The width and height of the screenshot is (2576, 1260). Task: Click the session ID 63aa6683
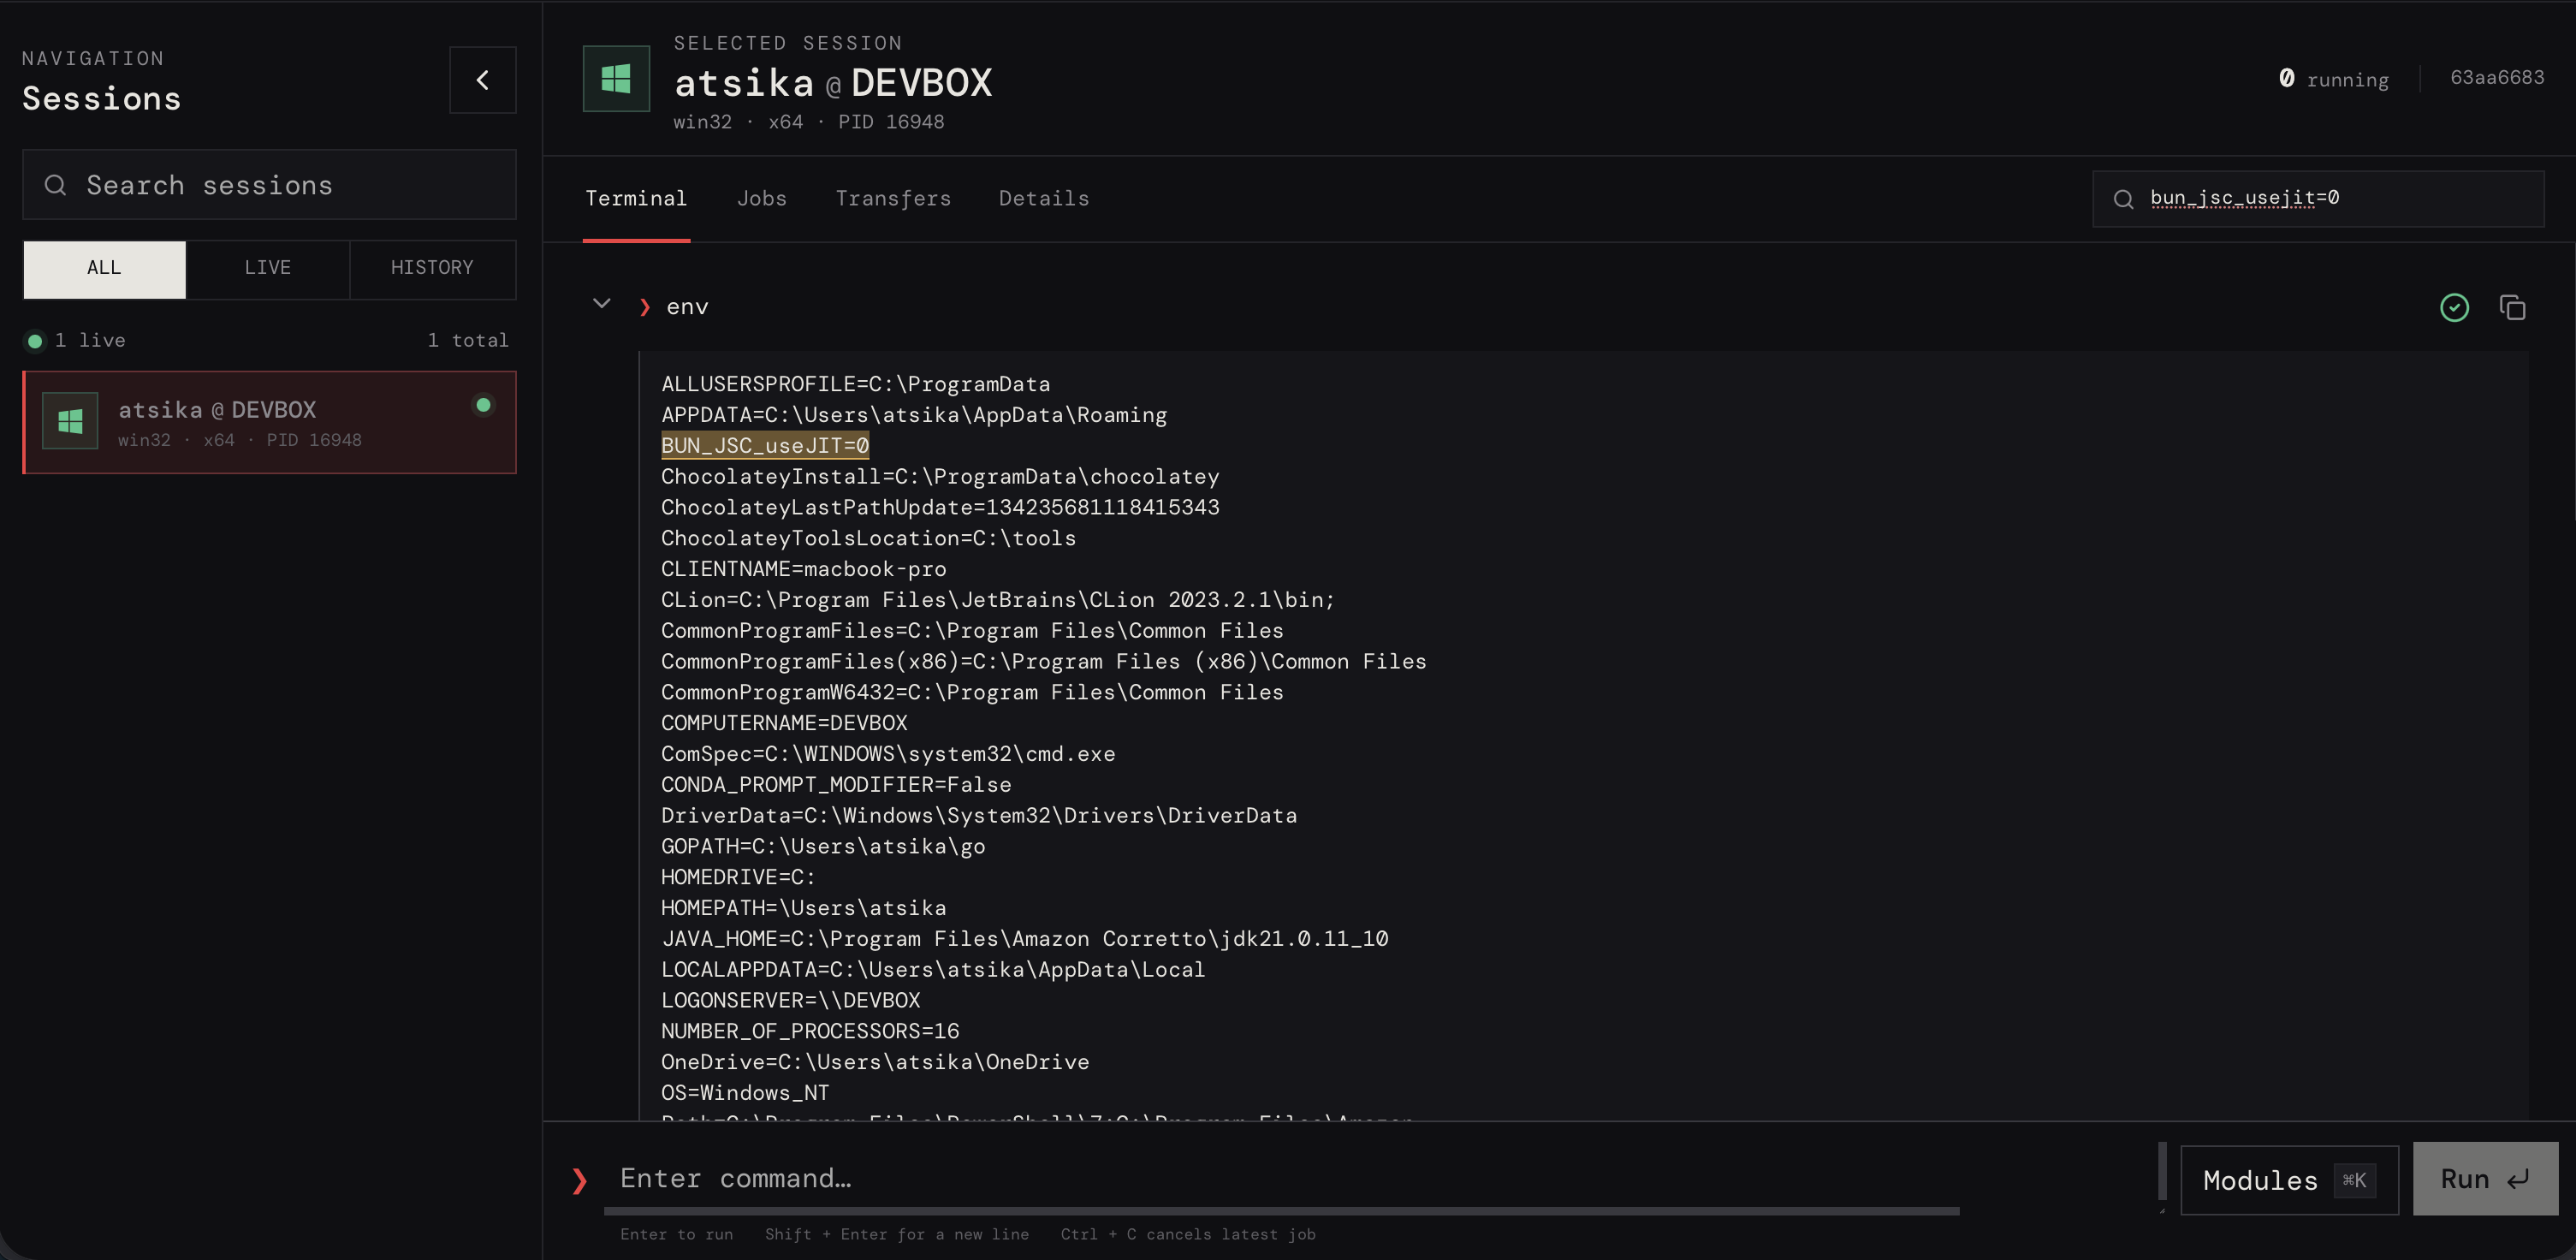(2496, 78)
